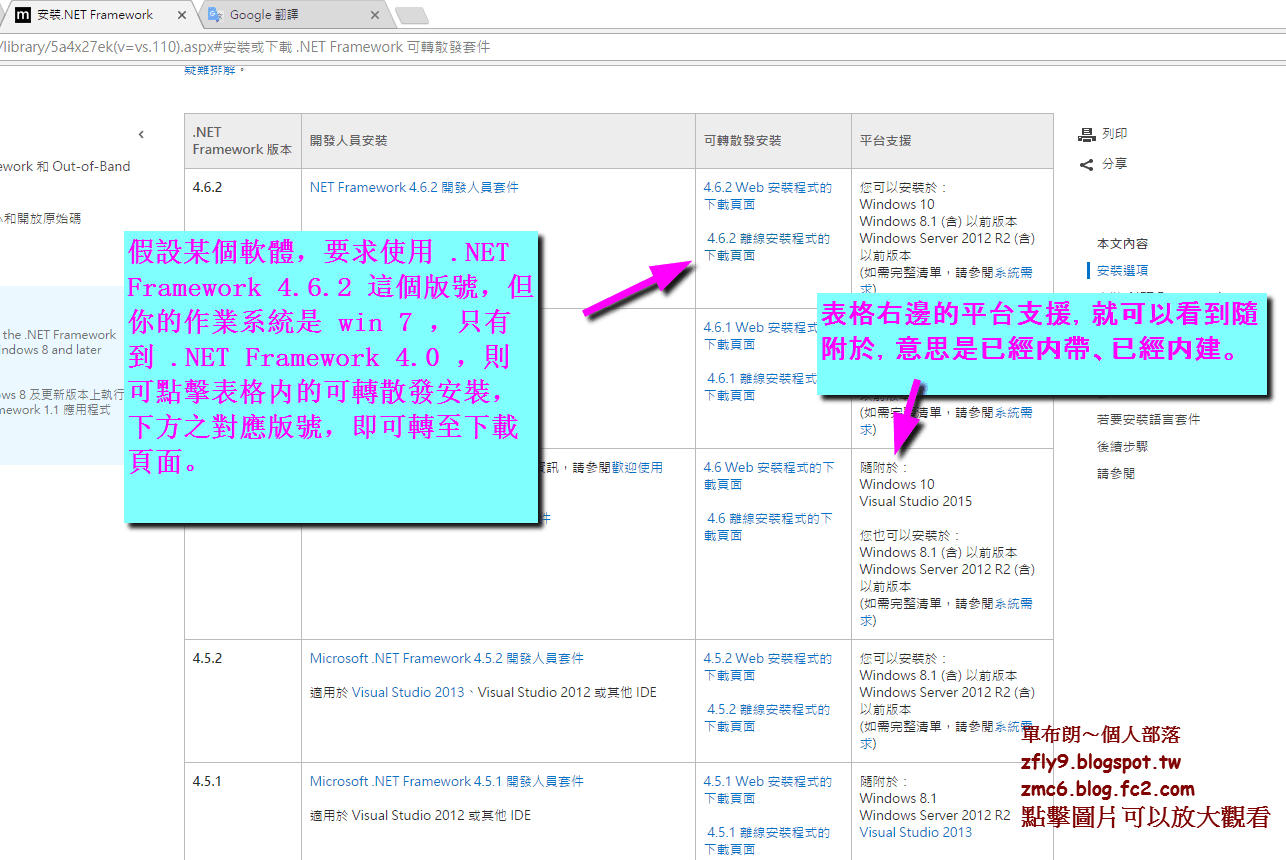Open the 4.6.2 Web 安裝程式 download page
This screenshot has width=1286, height=860.
click(x=767, y=196)
